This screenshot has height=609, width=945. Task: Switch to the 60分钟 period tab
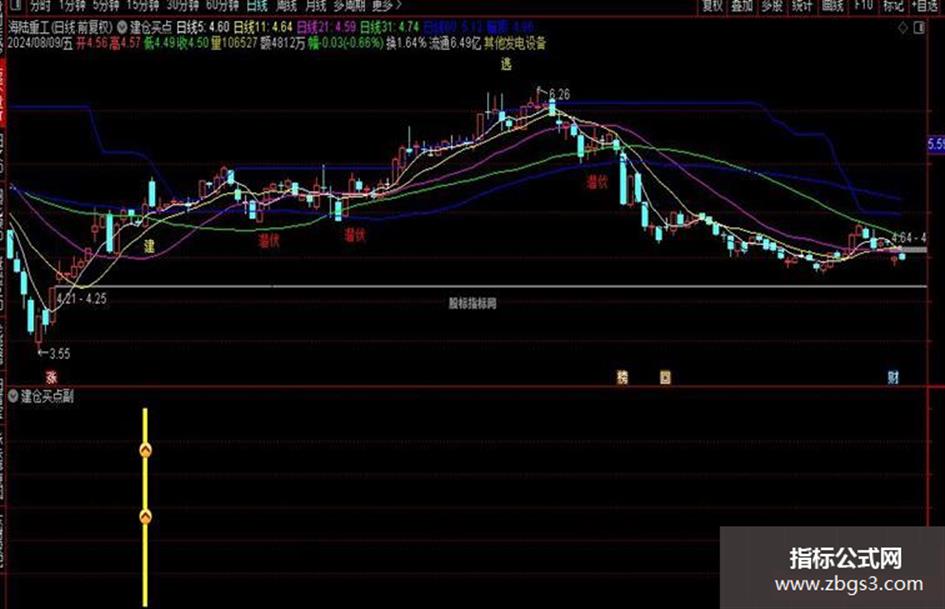[x=222, y=5]
